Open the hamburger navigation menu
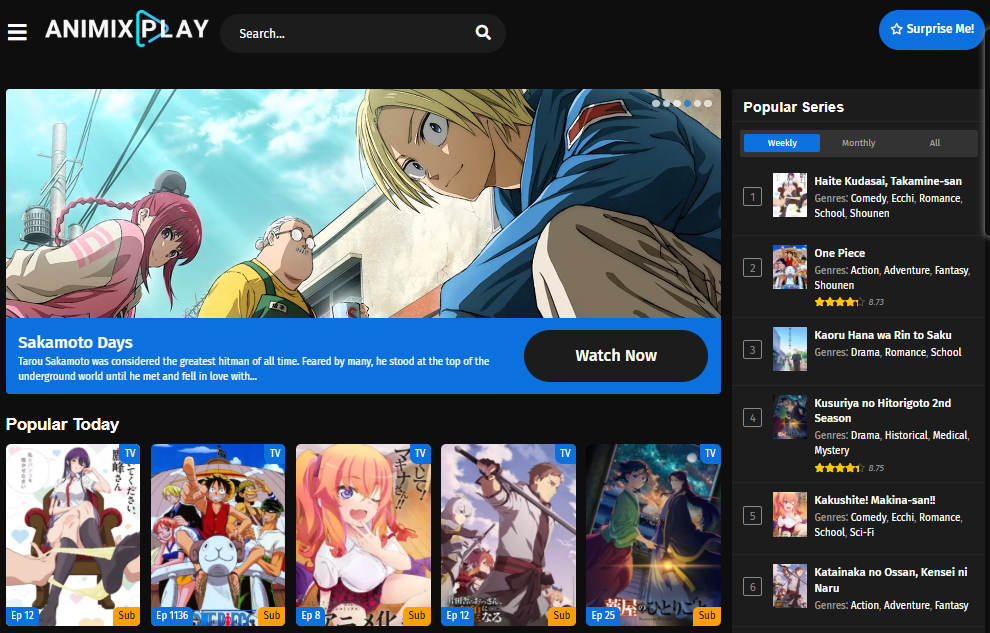 coord(17,32)
